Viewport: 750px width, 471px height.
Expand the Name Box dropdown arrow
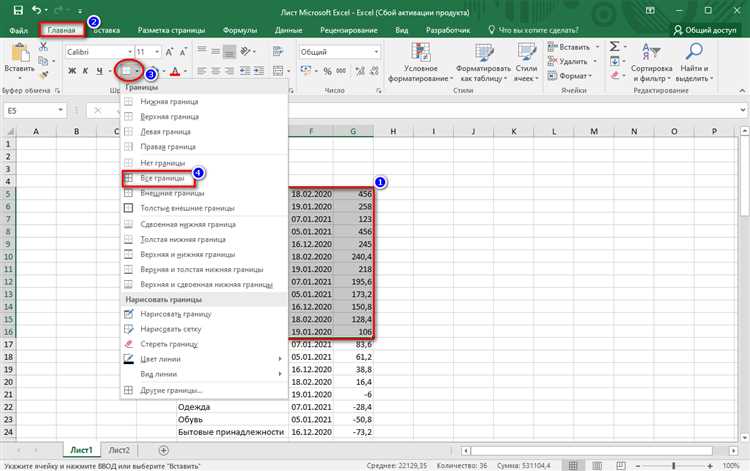point(60,110)
